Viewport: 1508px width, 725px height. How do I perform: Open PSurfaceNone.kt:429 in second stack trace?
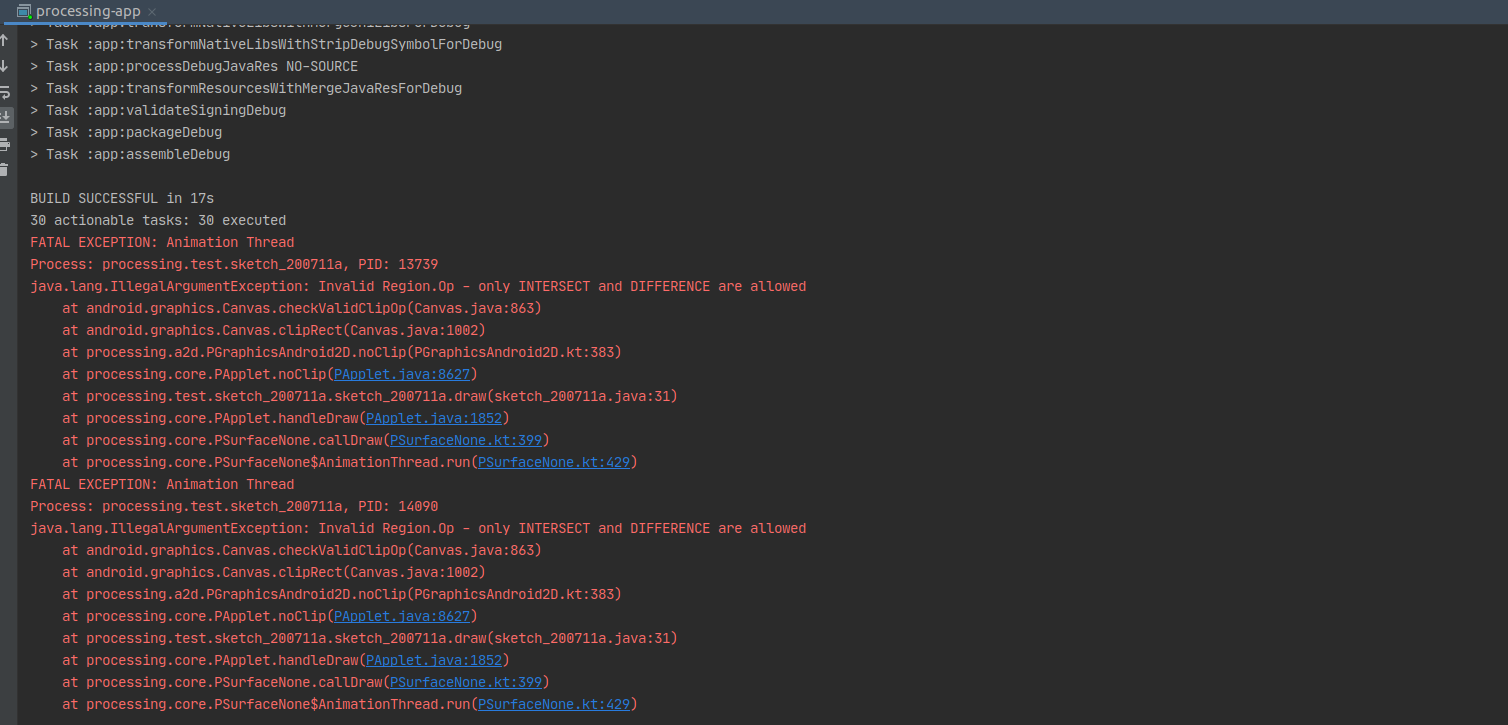point(555,704)
